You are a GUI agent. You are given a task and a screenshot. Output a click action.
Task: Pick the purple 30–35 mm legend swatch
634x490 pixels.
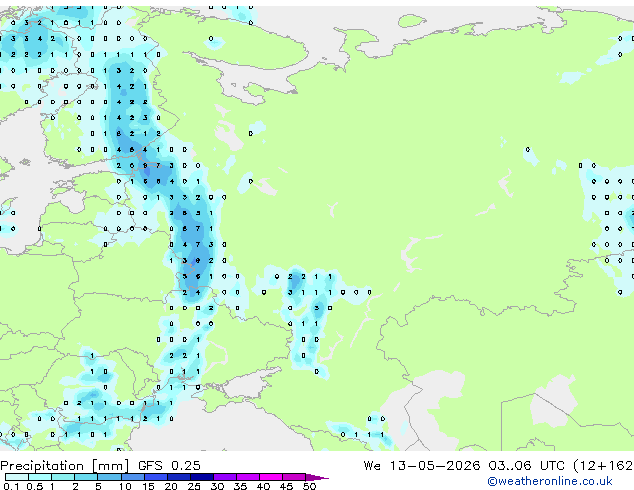point(225,477)
